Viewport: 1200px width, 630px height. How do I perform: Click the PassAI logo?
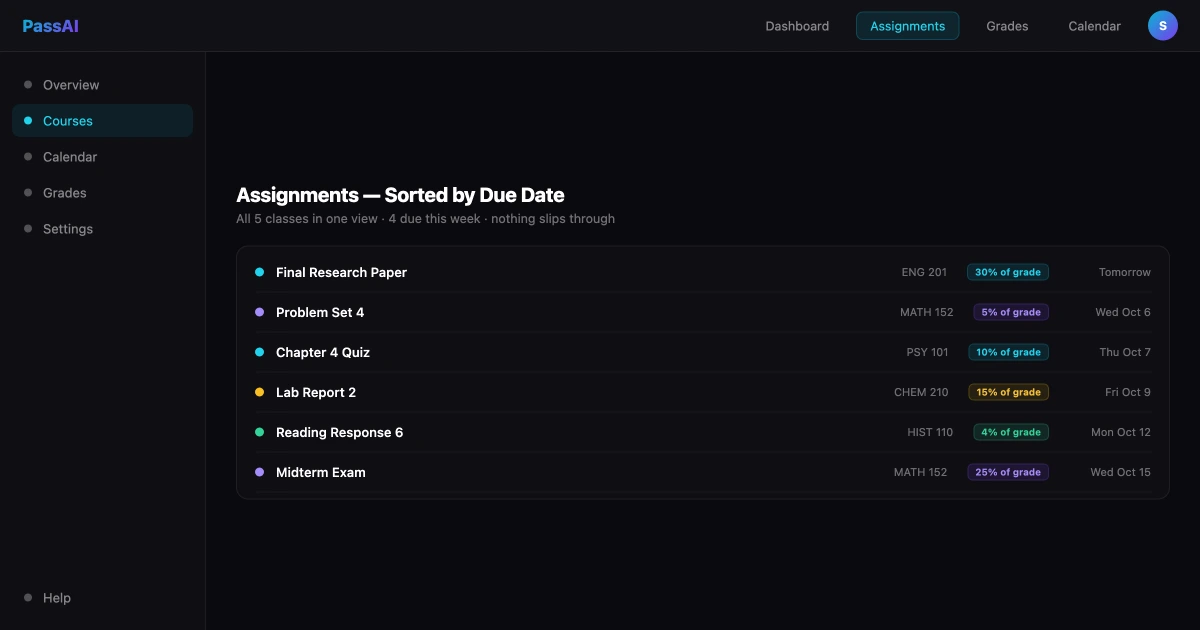click(x=50, y=26)
